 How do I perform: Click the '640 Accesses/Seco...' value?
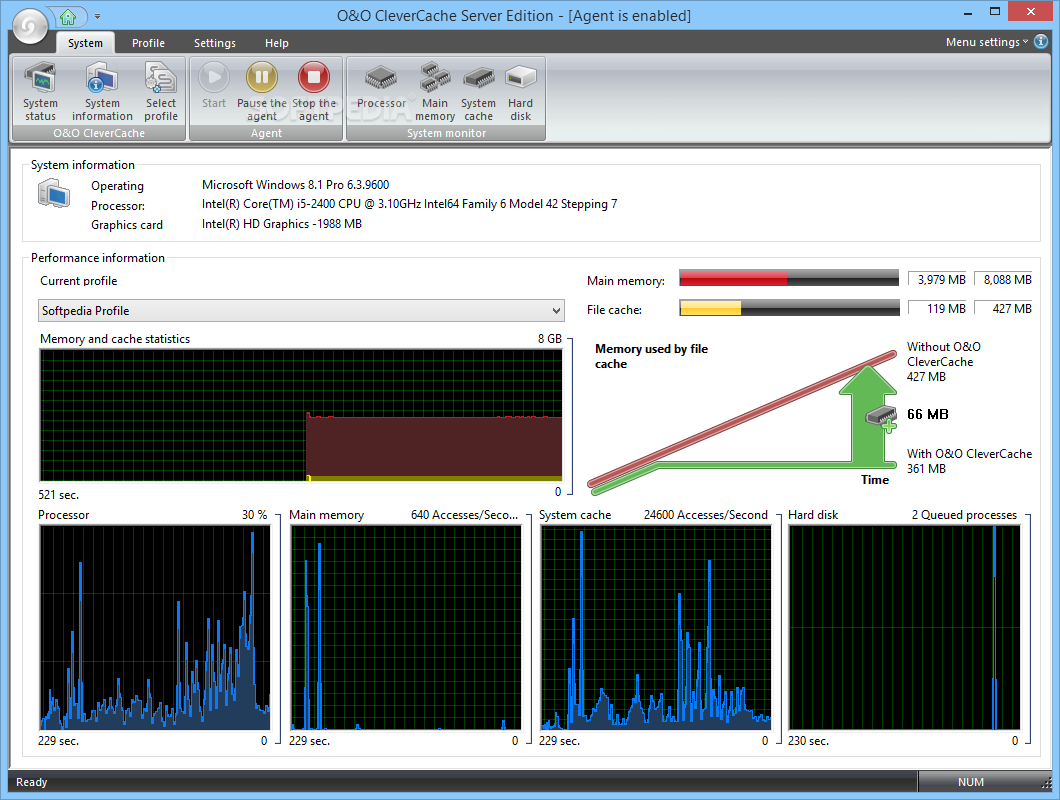464,515
